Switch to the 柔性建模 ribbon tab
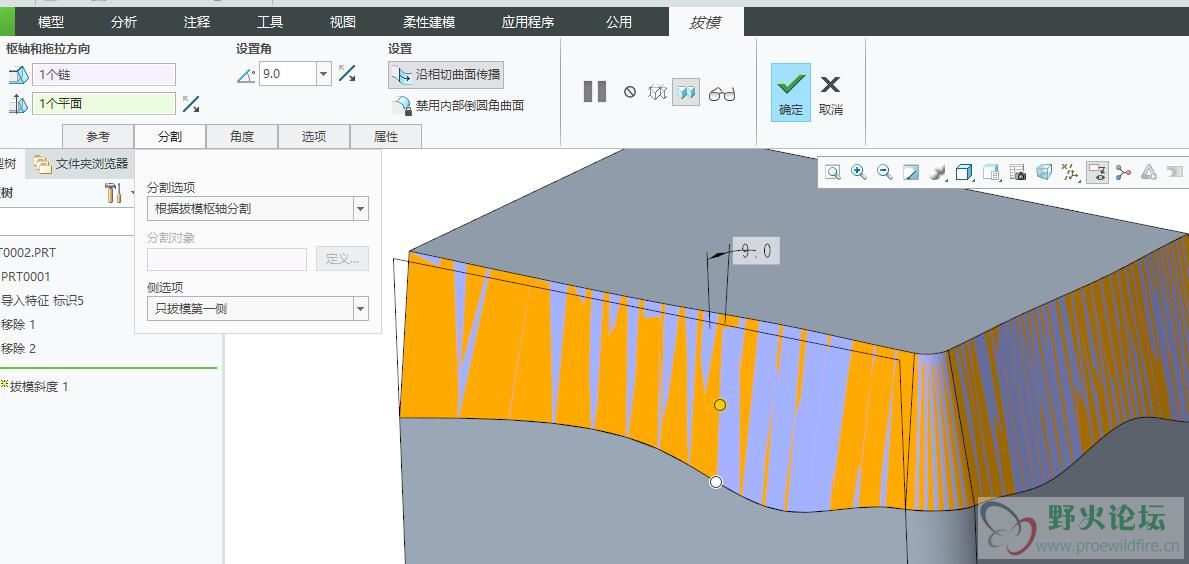1189x564 pixels. 428,22
